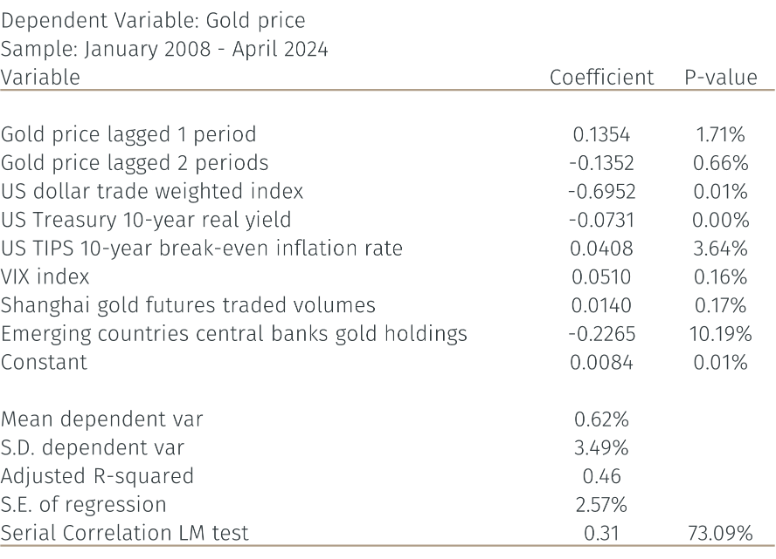The width and height of the screenshot is (776, 559).
Task: Click the sample period 'January 2008 - April 2024' line
Action: click(x=164, y=48)
